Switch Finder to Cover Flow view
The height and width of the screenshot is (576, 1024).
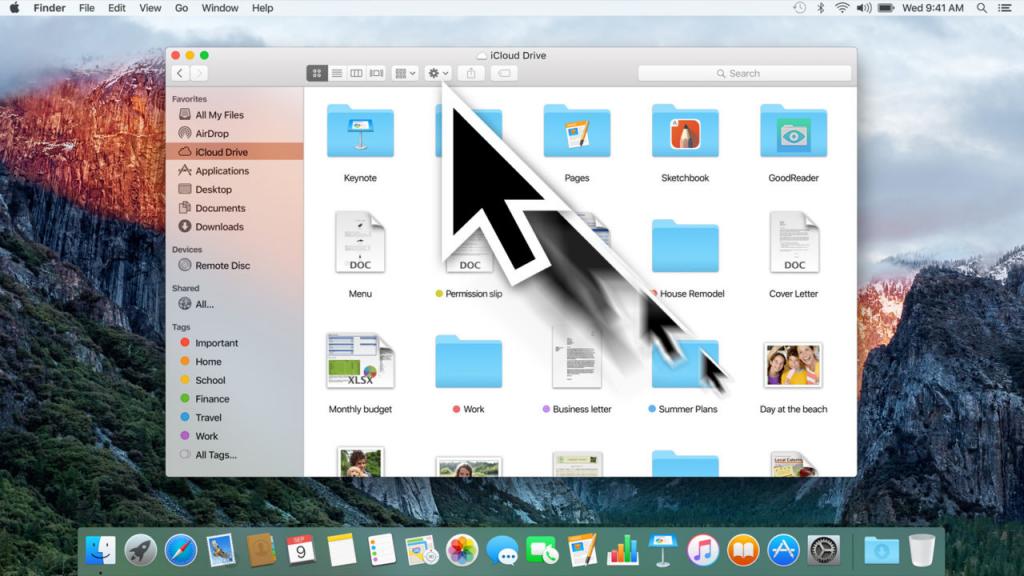coord(376,73)
